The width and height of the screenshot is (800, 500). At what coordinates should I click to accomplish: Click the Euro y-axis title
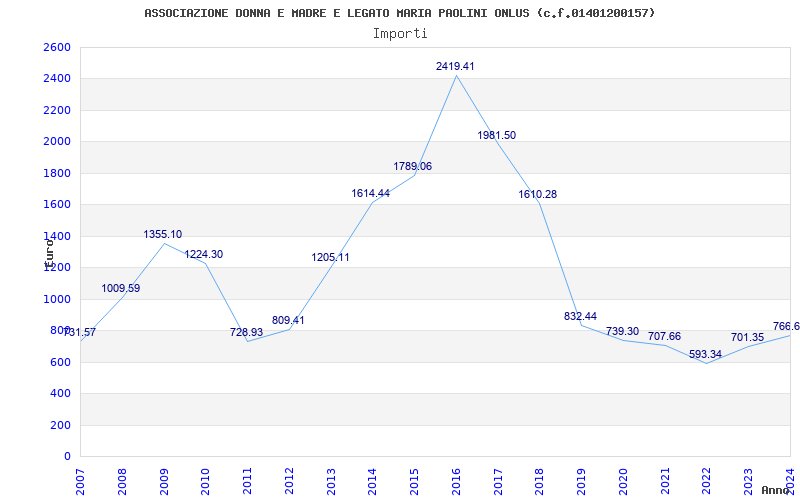coord(49,254)
